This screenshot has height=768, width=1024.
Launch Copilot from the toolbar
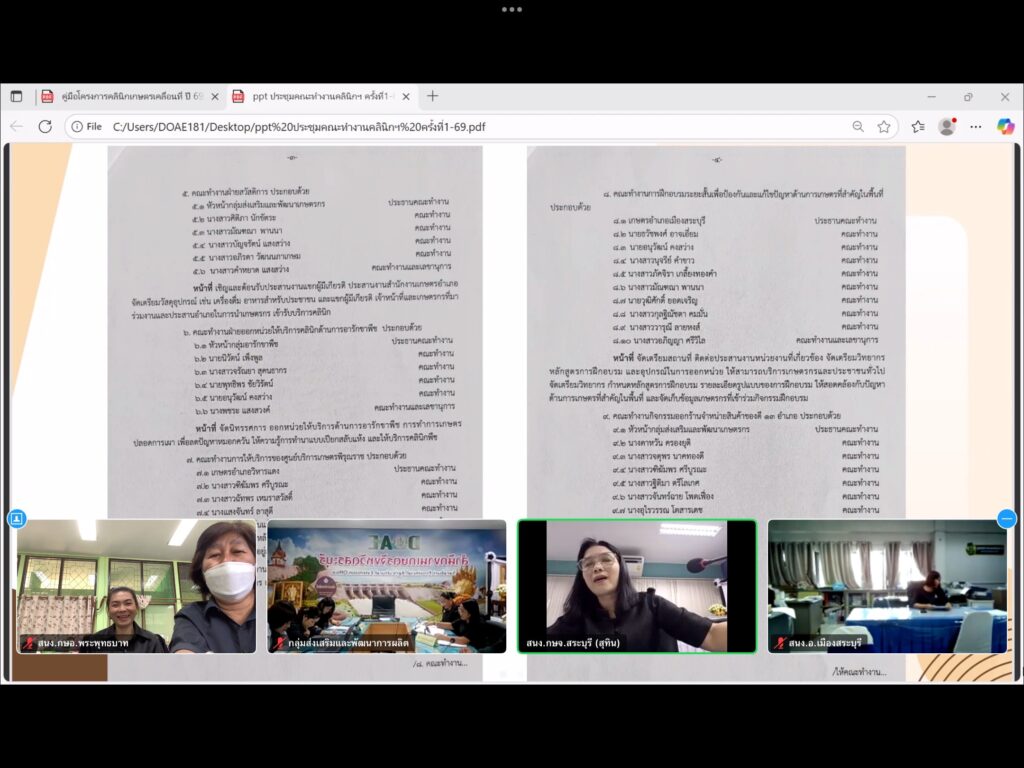pos(1005,127)
